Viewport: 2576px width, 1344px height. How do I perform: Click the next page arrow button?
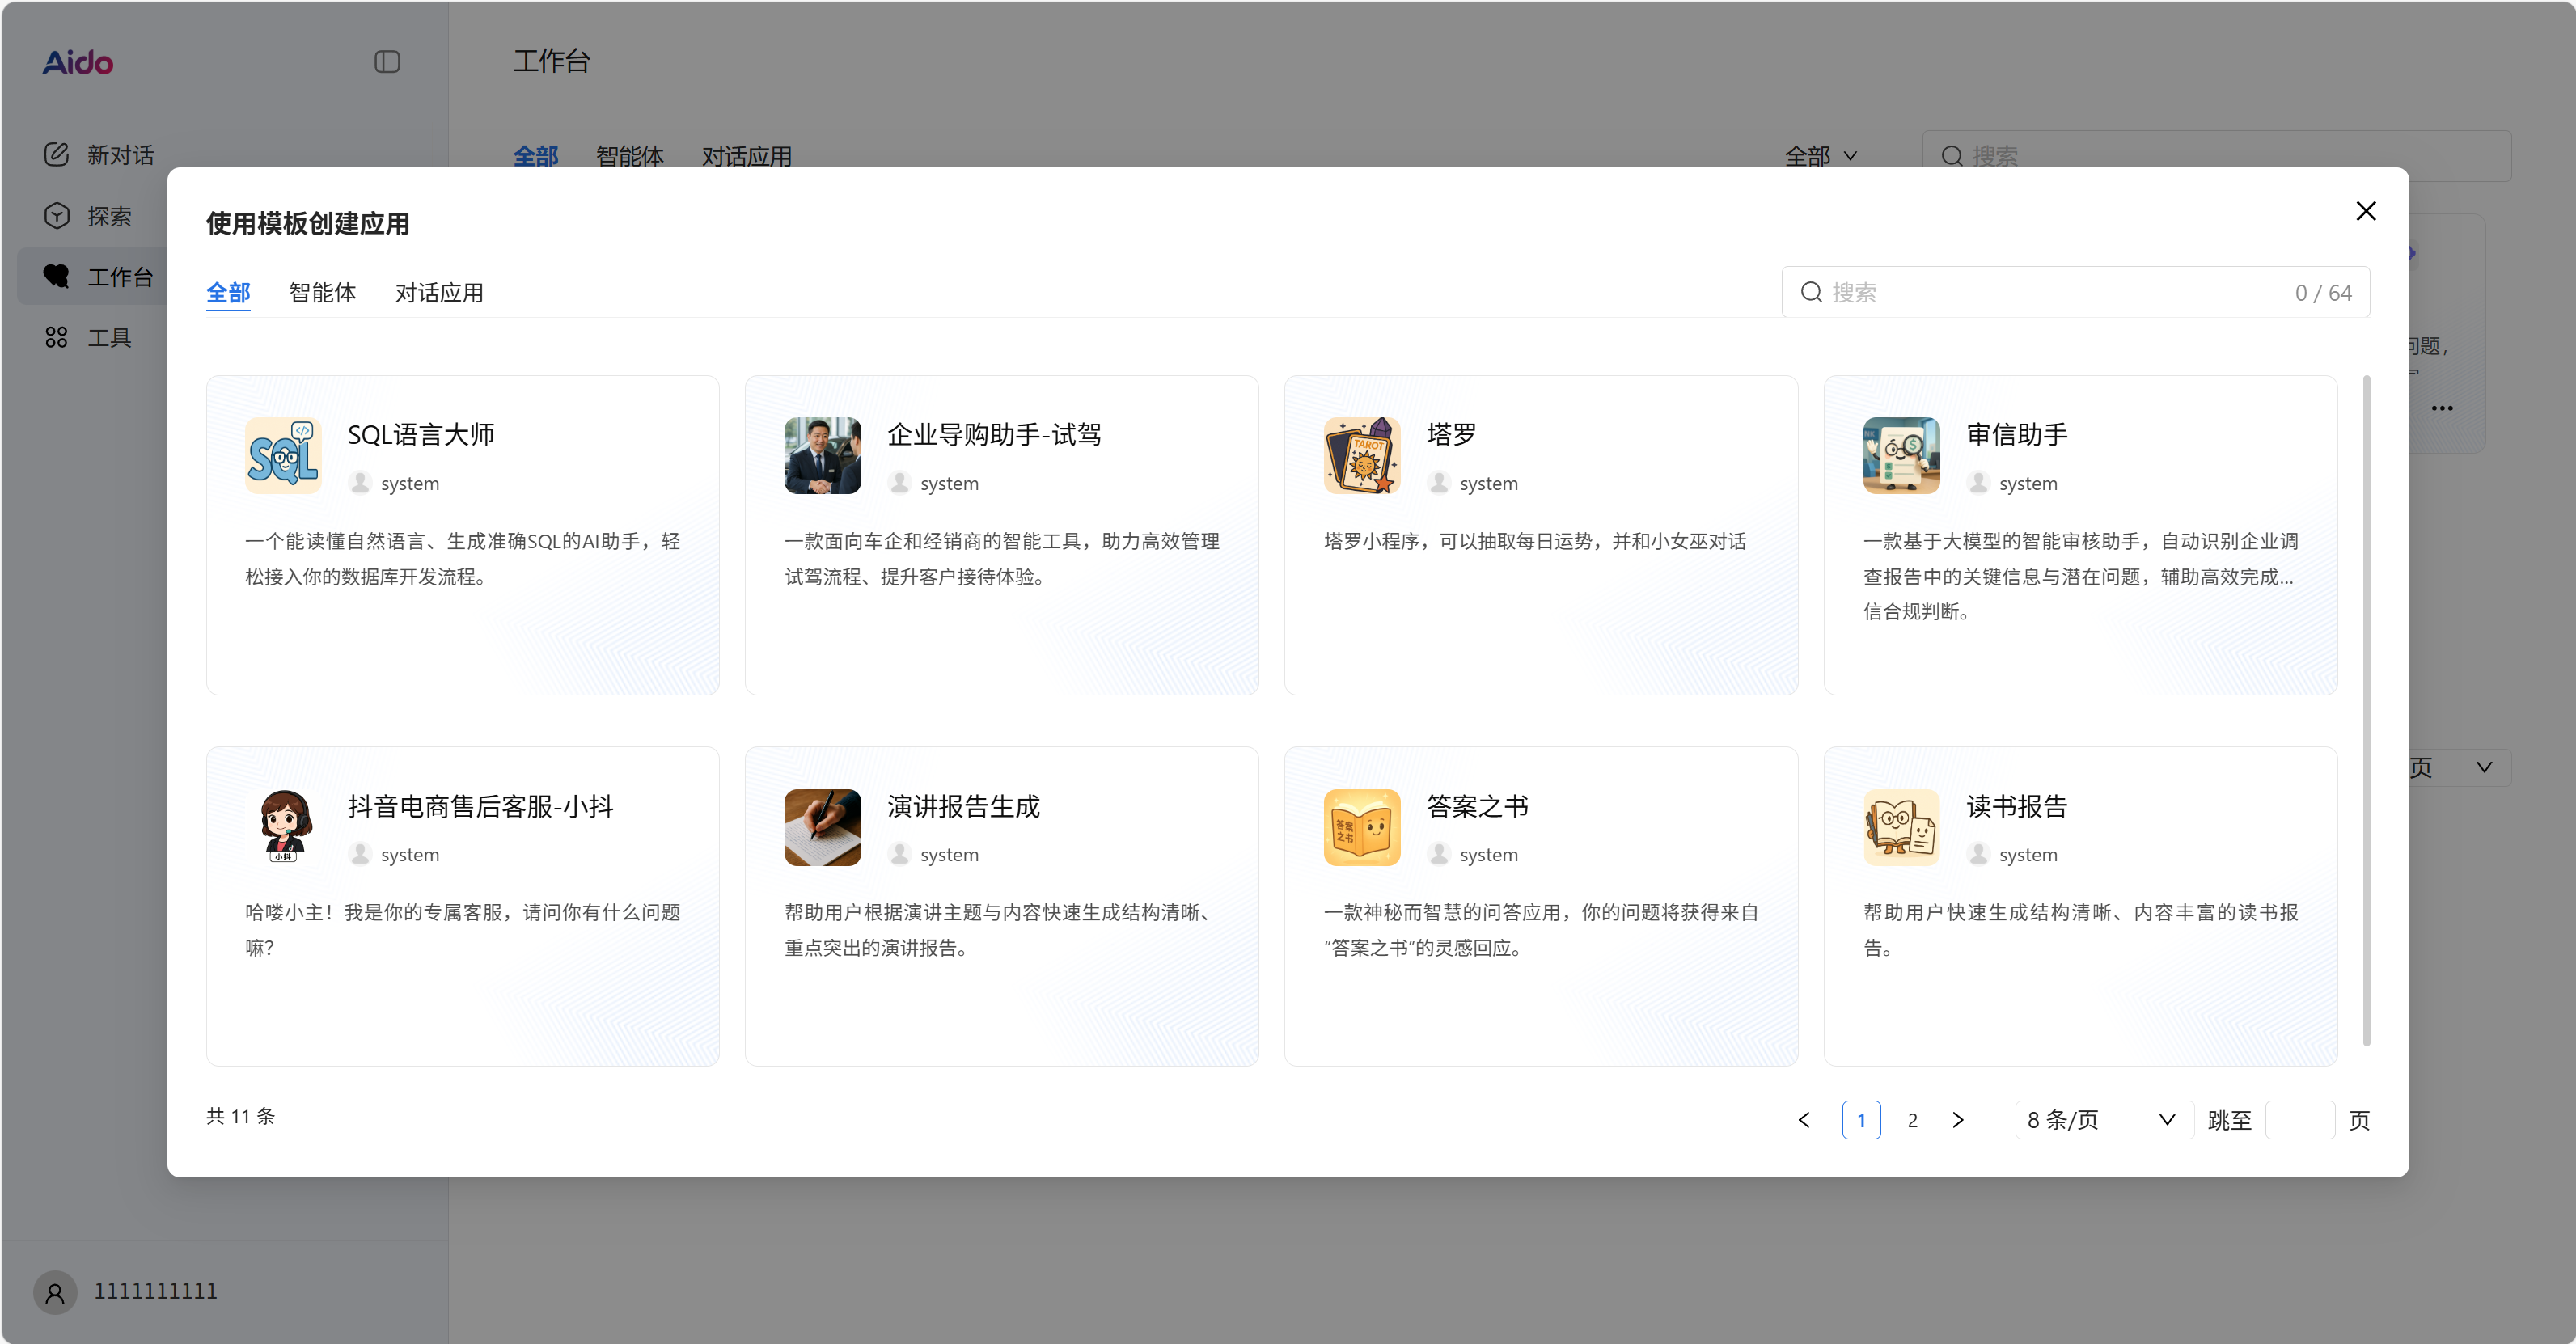[1959, 1119]
